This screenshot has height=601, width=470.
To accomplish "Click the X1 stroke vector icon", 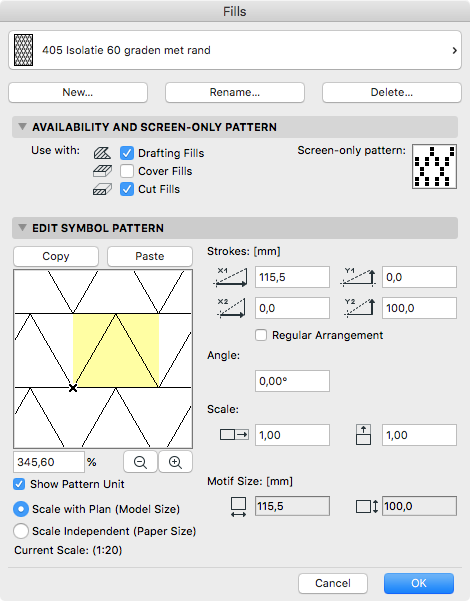I will coord(230,277).
